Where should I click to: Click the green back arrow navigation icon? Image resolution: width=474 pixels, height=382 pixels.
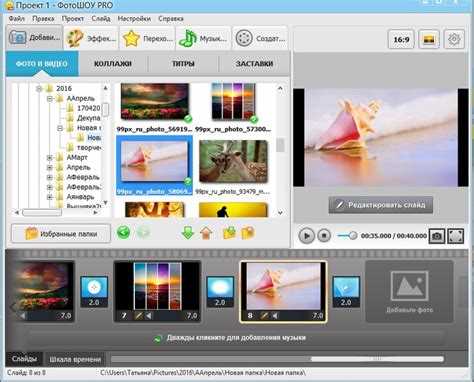coord(123,232)
